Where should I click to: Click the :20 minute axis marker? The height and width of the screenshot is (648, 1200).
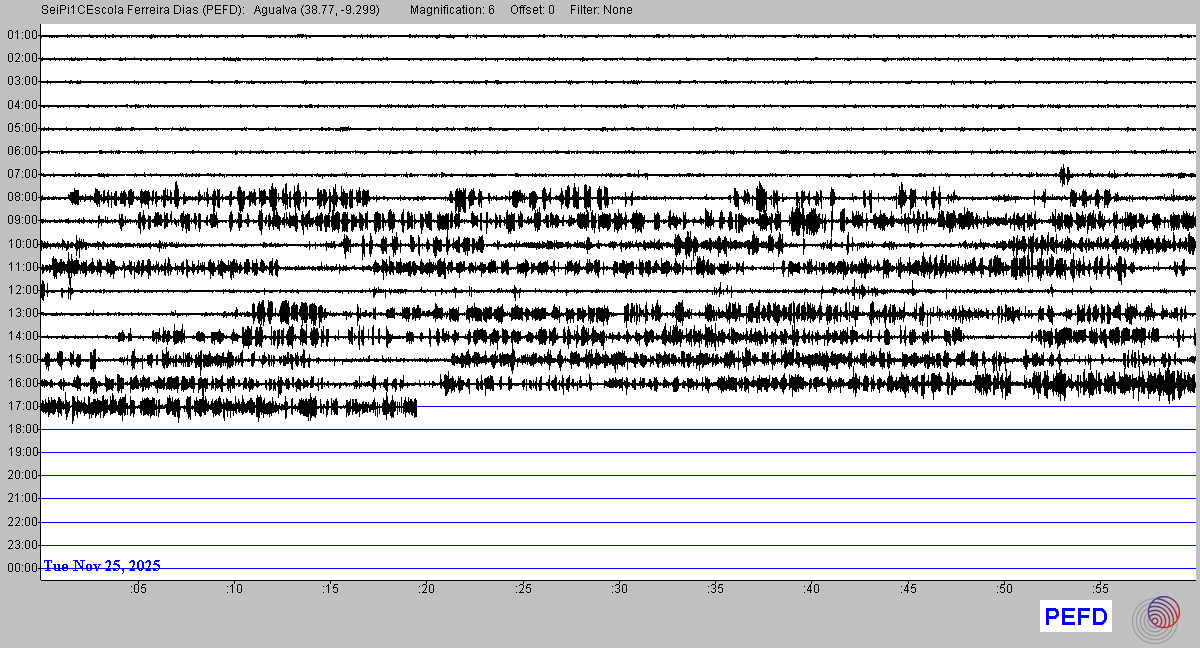427,590
